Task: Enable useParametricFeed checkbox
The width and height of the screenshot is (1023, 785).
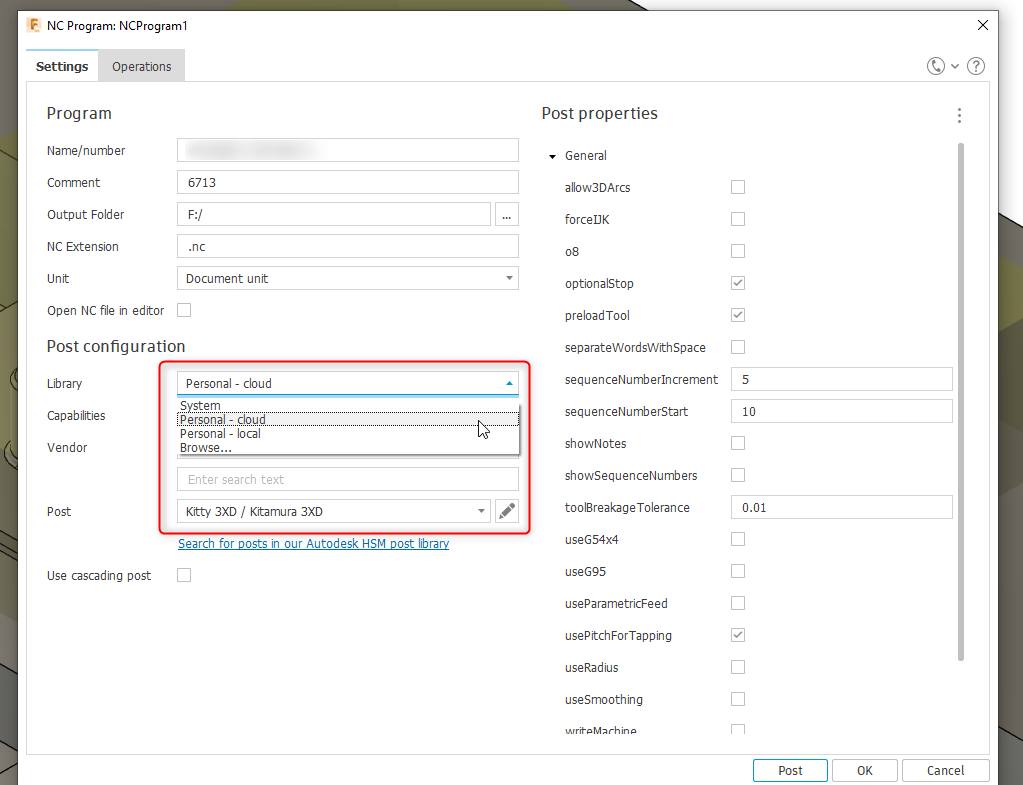Action: coord(738,603)
